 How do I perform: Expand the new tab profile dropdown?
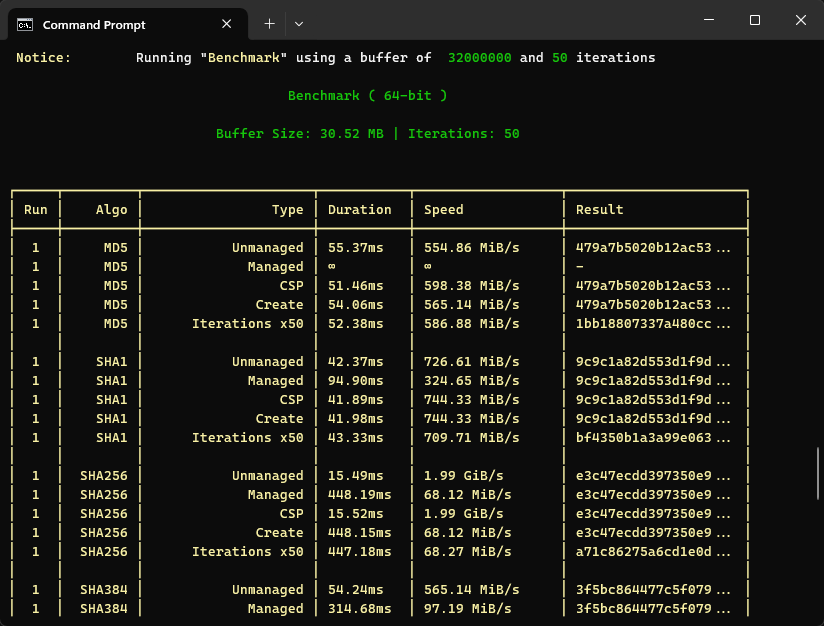coord(299,24)
